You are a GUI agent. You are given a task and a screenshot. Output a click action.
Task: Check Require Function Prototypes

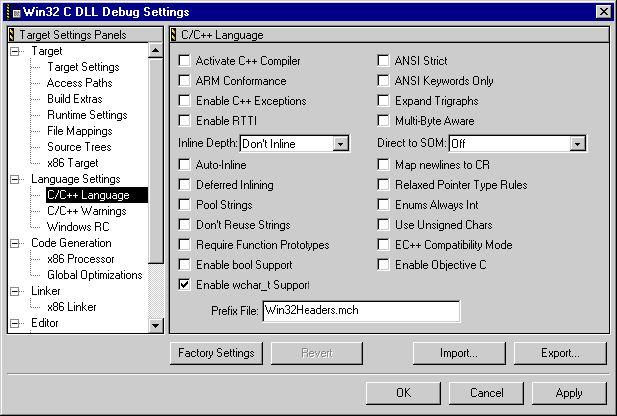click(x=184, y=245)
